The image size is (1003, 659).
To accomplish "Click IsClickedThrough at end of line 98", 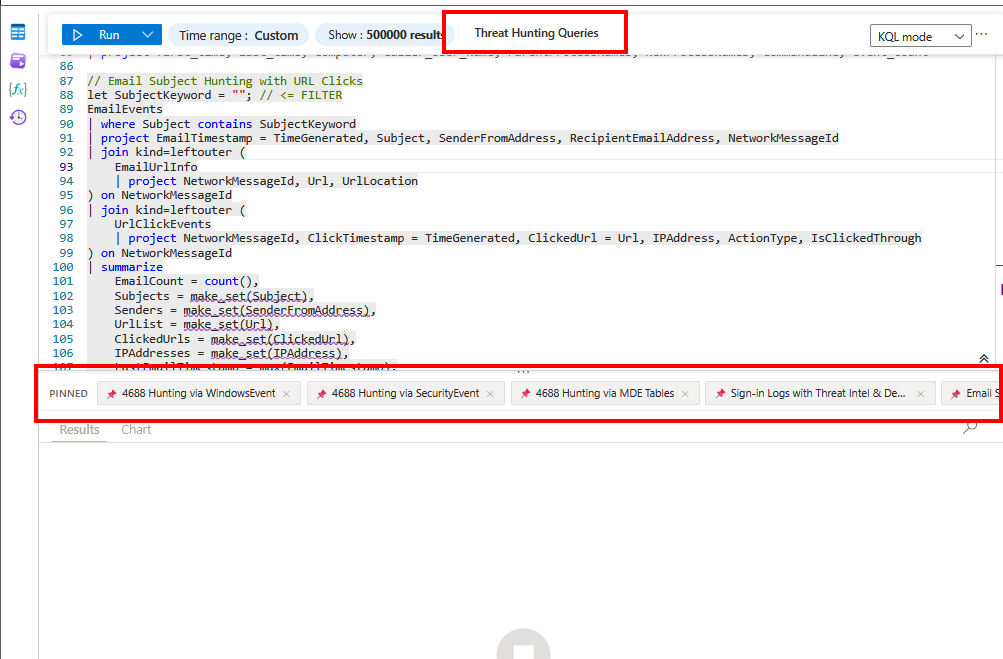I will click(866, 238).
